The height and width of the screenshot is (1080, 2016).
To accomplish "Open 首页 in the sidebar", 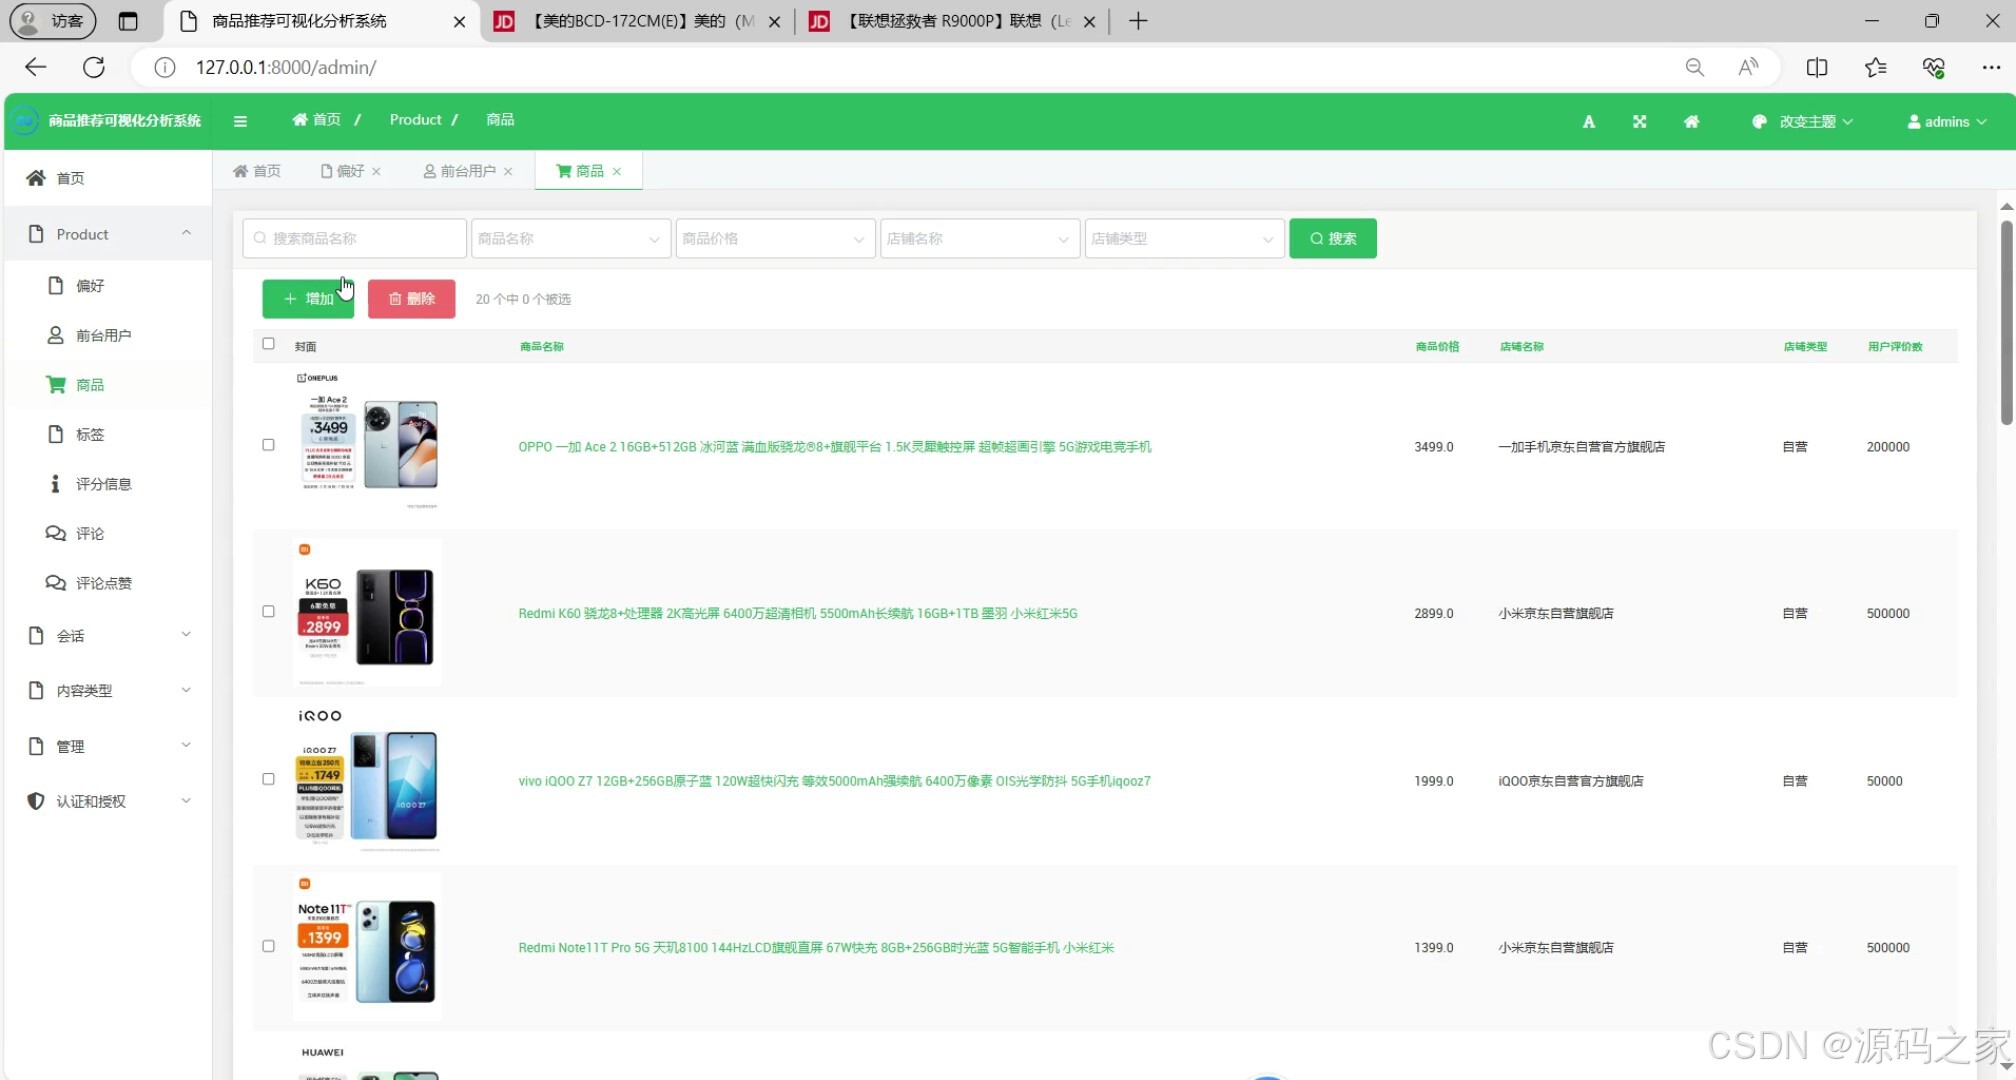I will click(x=108, y=178).
